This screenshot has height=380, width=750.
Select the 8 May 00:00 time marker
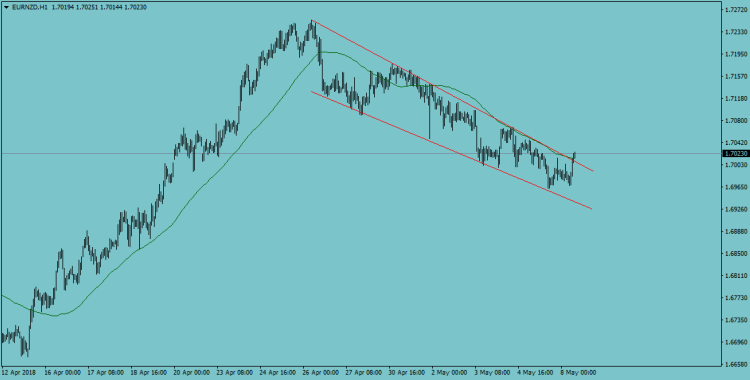tap(578, 372)
